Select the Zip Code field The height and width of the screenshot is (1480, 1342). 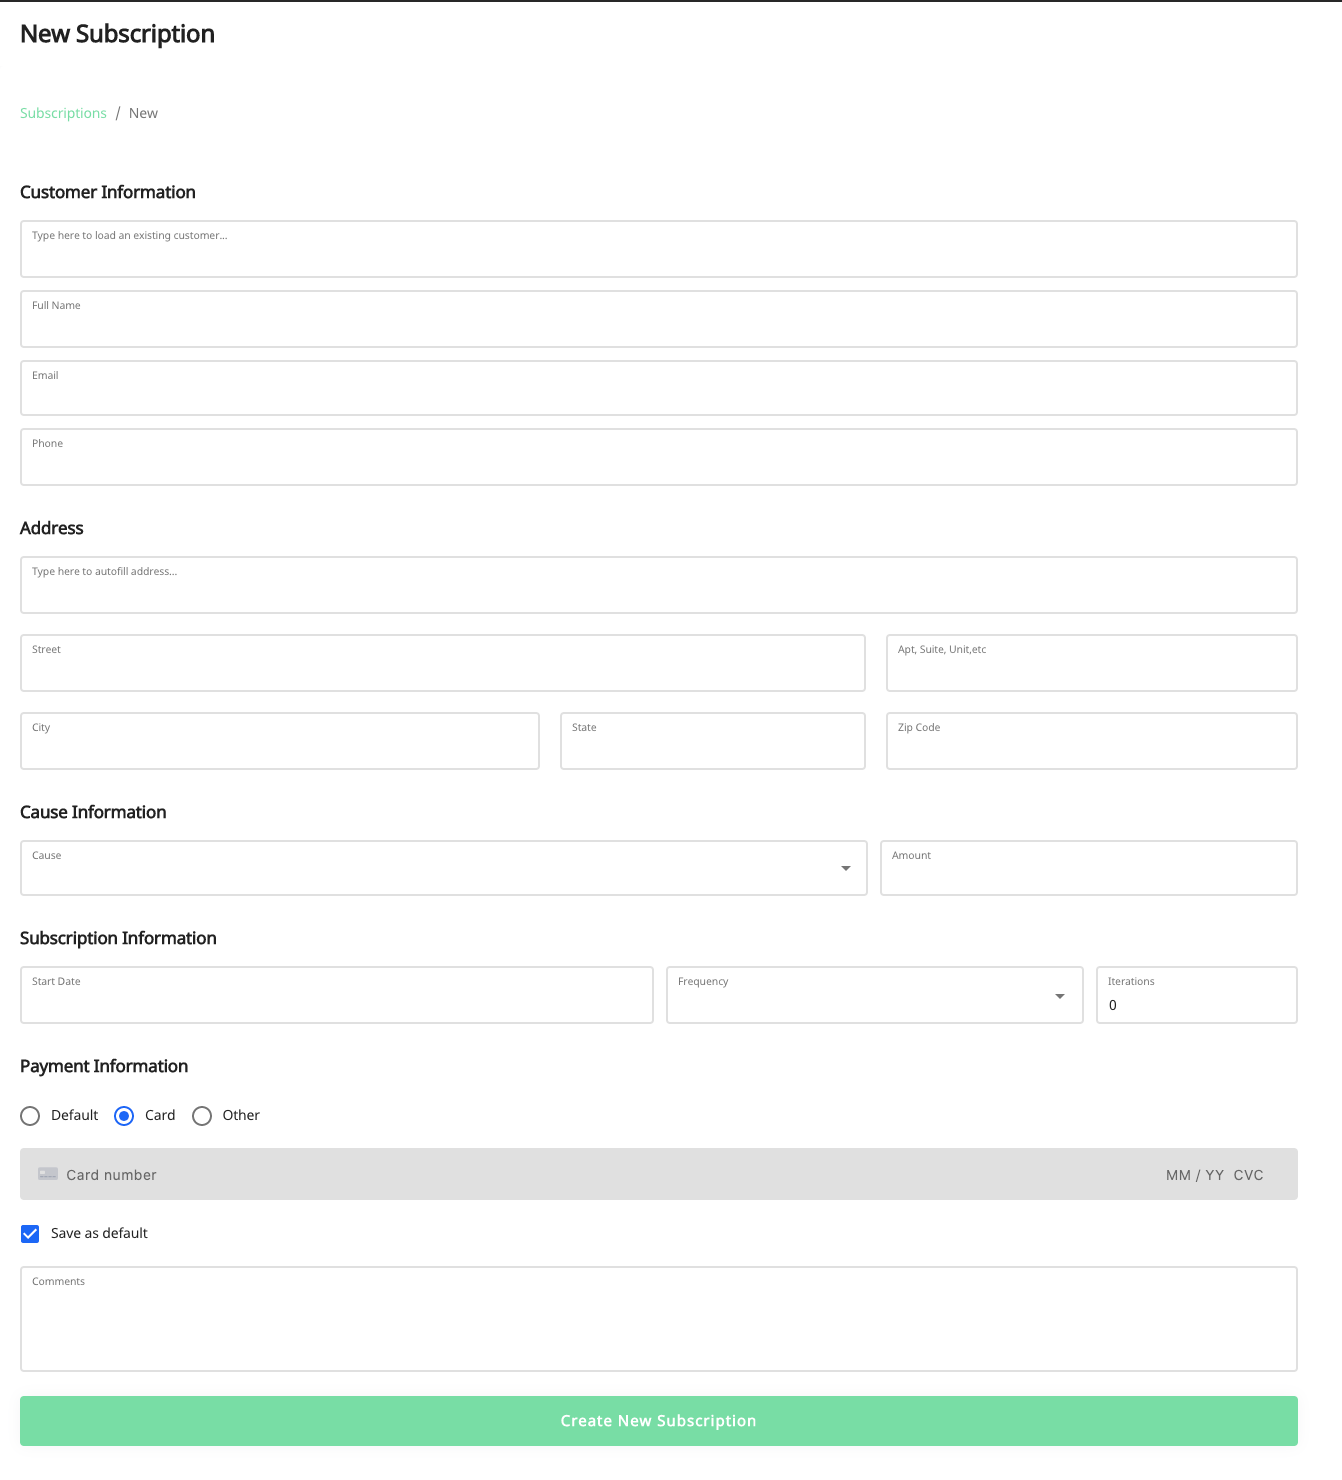pos(1092,741)
